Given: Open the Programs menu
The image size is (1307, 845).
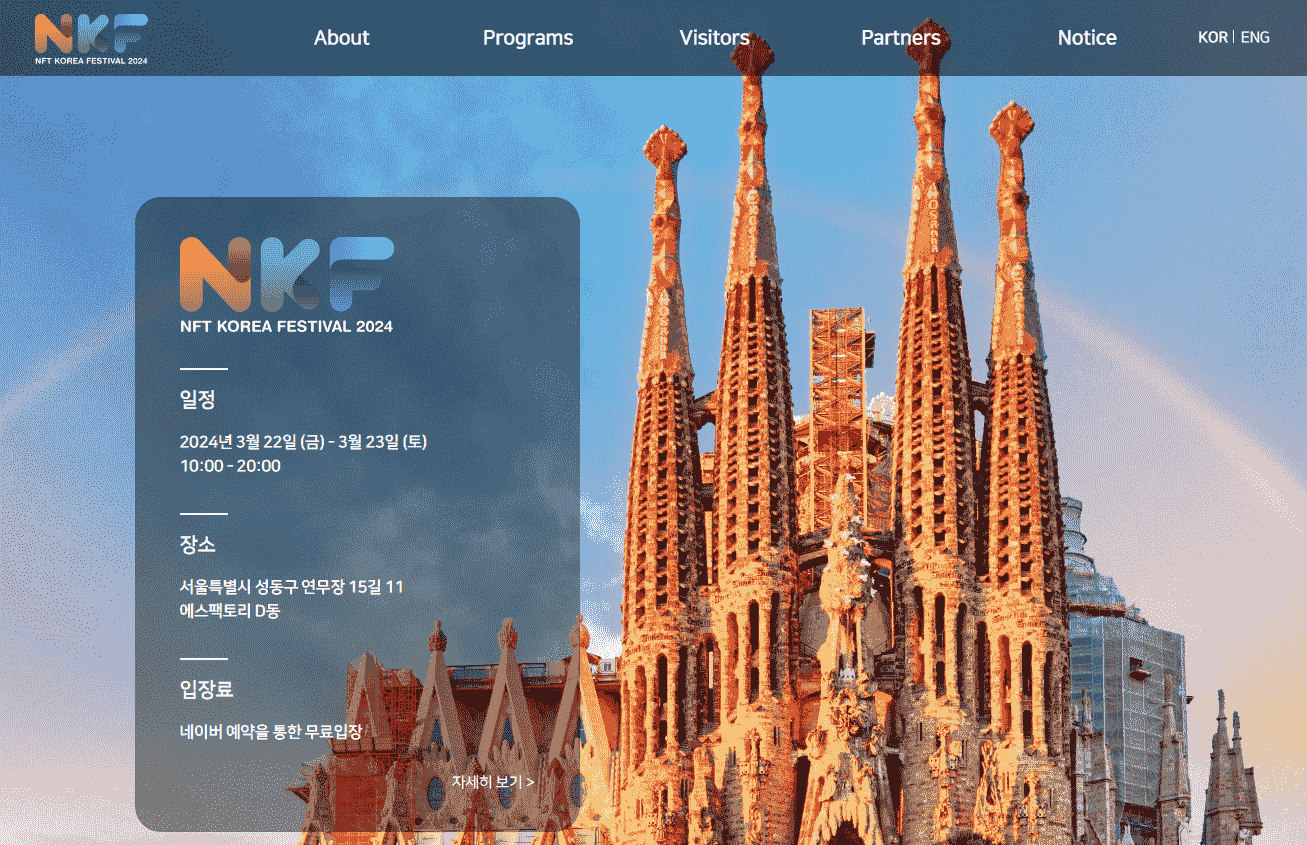Looking at the screenshot, I should [x=528, y=38].
